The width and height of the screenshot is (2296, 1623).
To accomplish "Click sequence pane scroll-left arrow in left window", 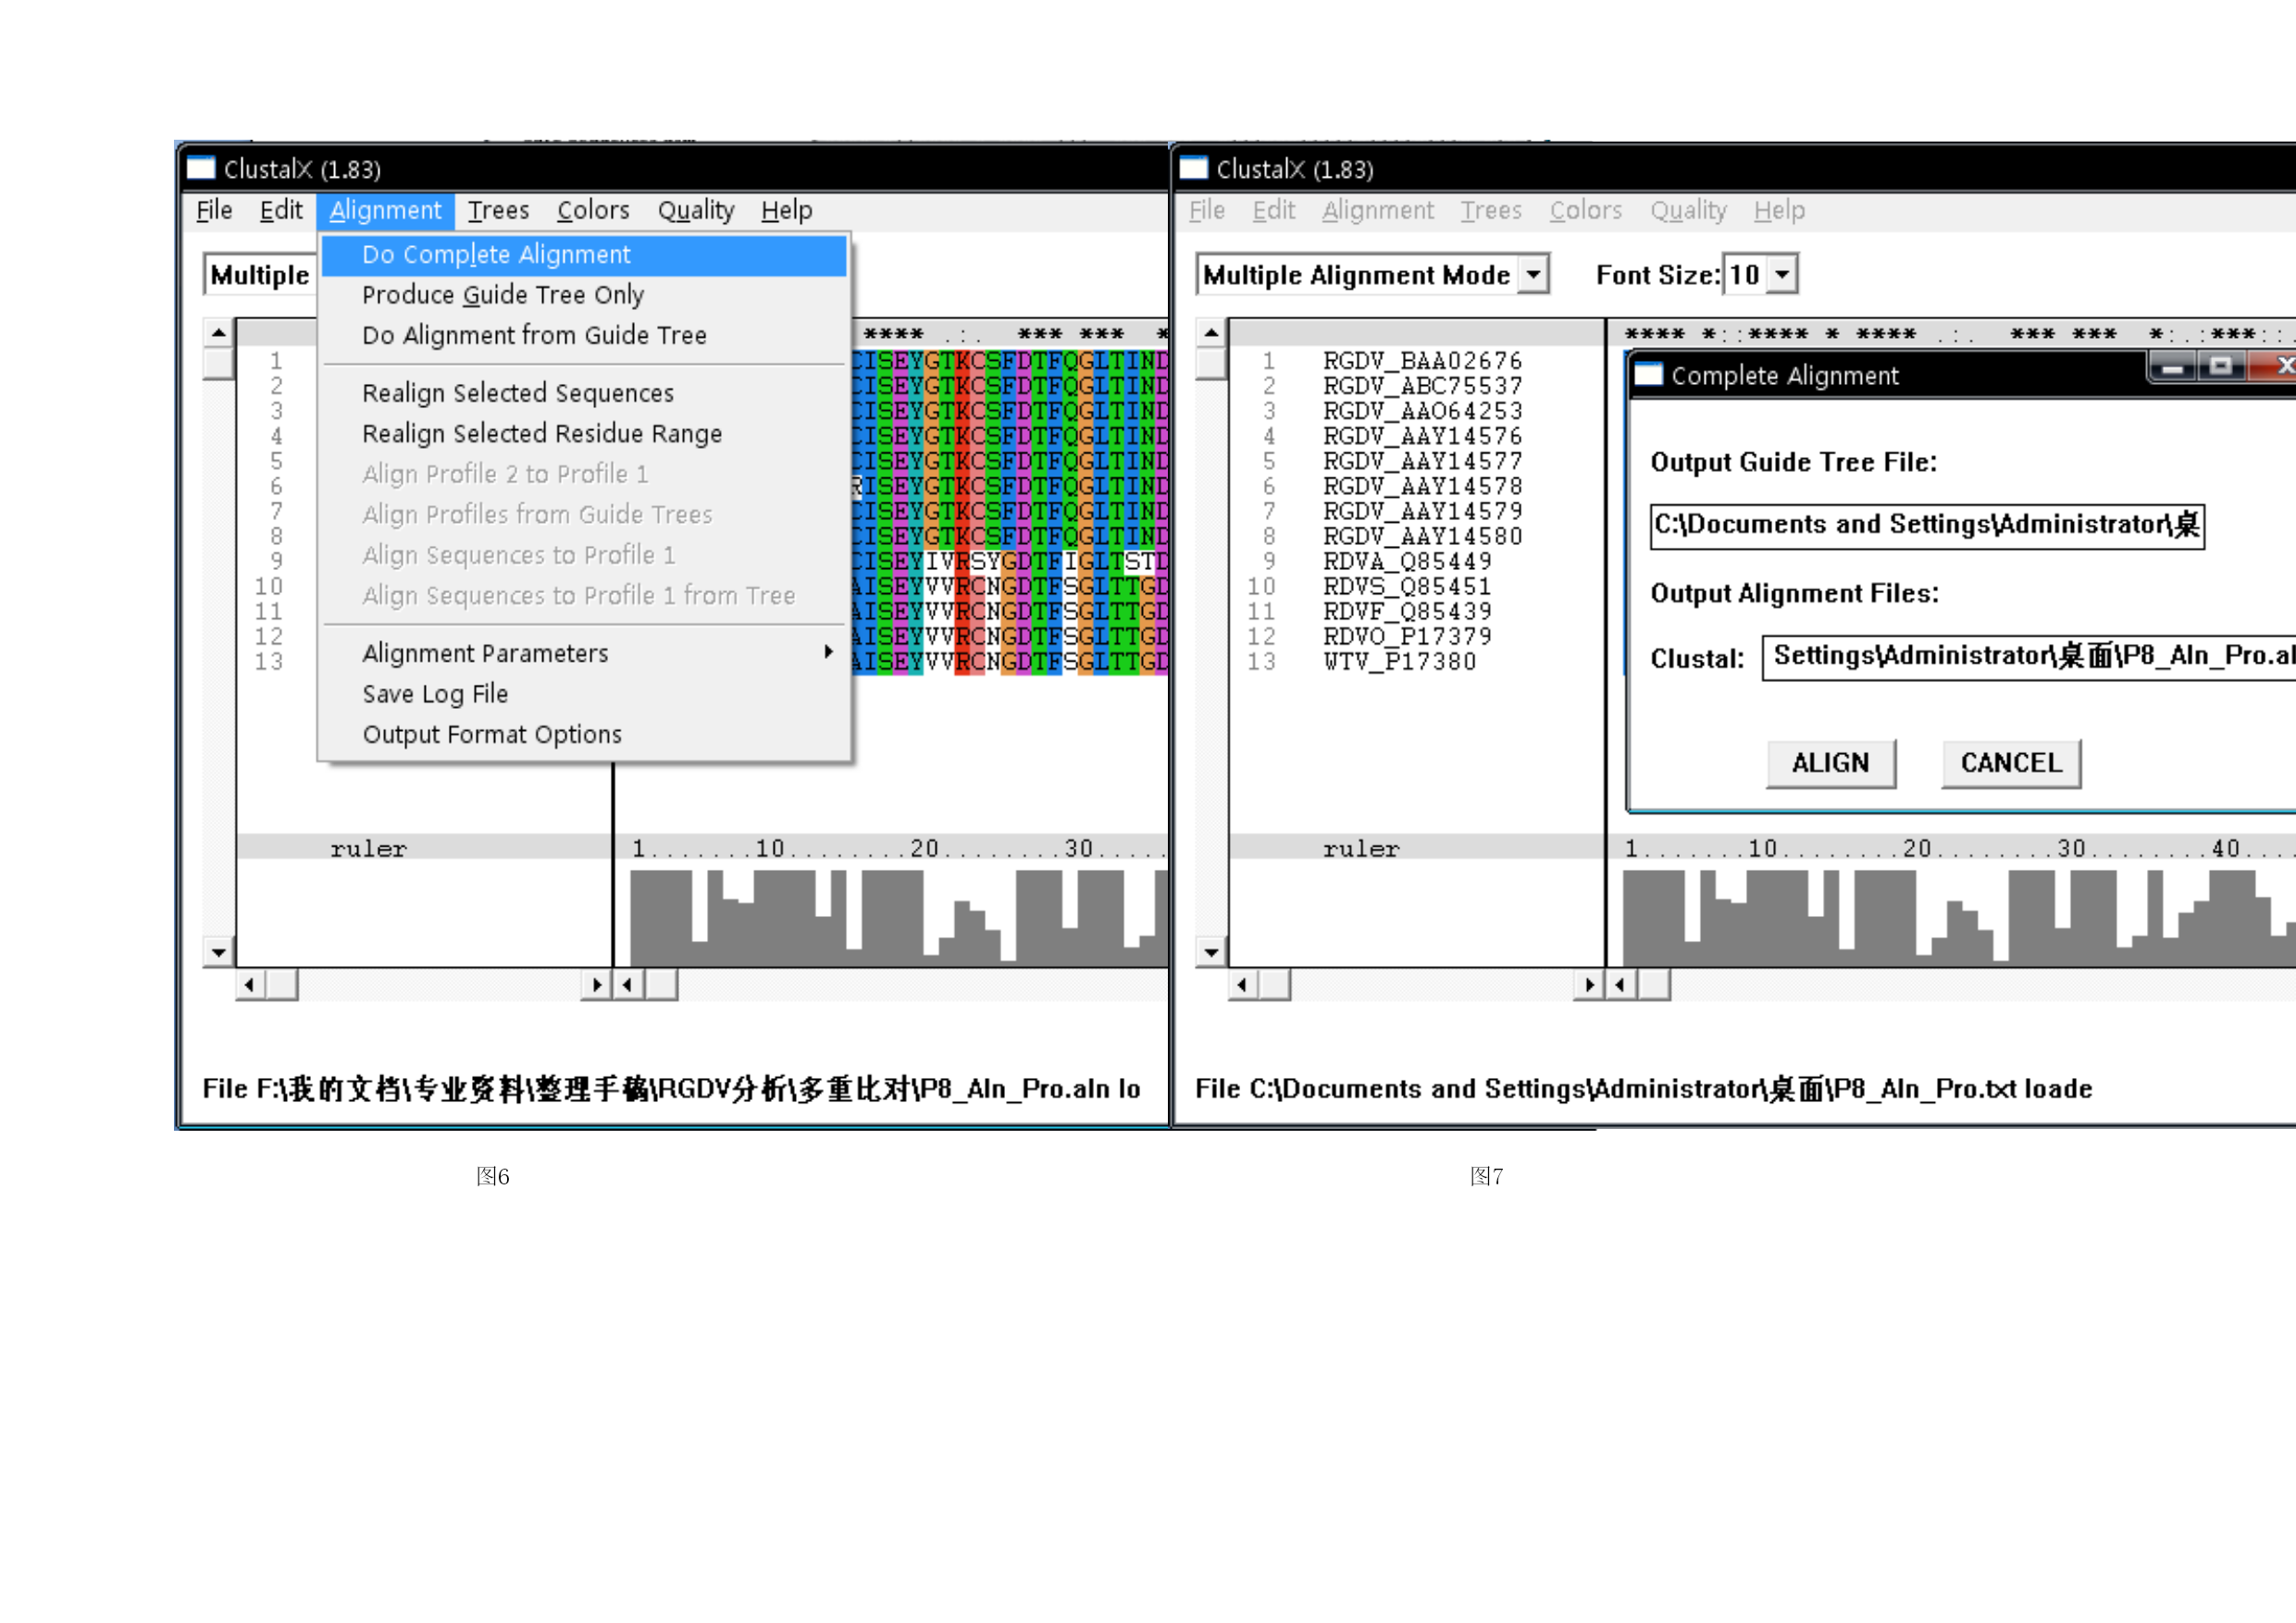I will [628, 985].
